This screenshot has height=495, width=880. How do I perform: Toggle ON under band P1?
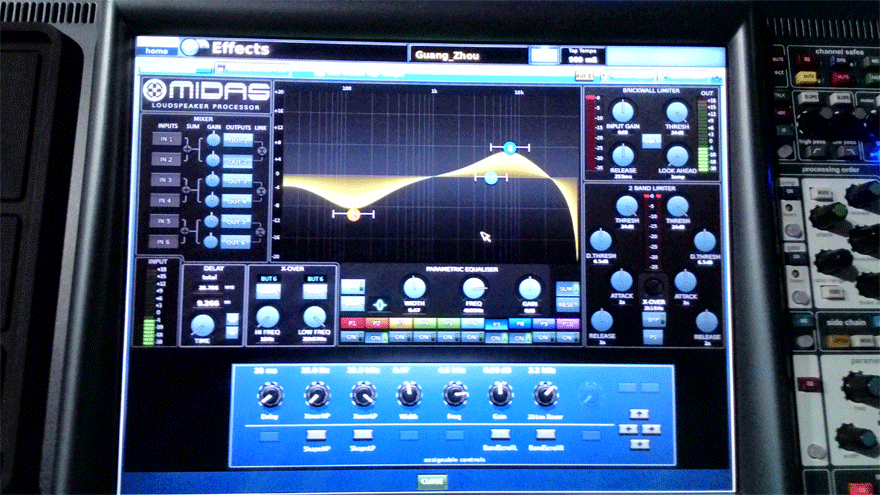tap(352, 337)
